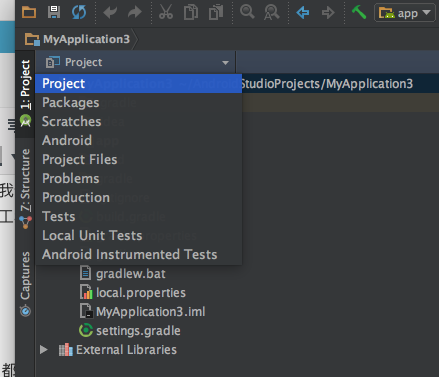Cut selection with the scissors icon
The height and width of the screenshot is (377, 439).
click(x=166, y=12)
